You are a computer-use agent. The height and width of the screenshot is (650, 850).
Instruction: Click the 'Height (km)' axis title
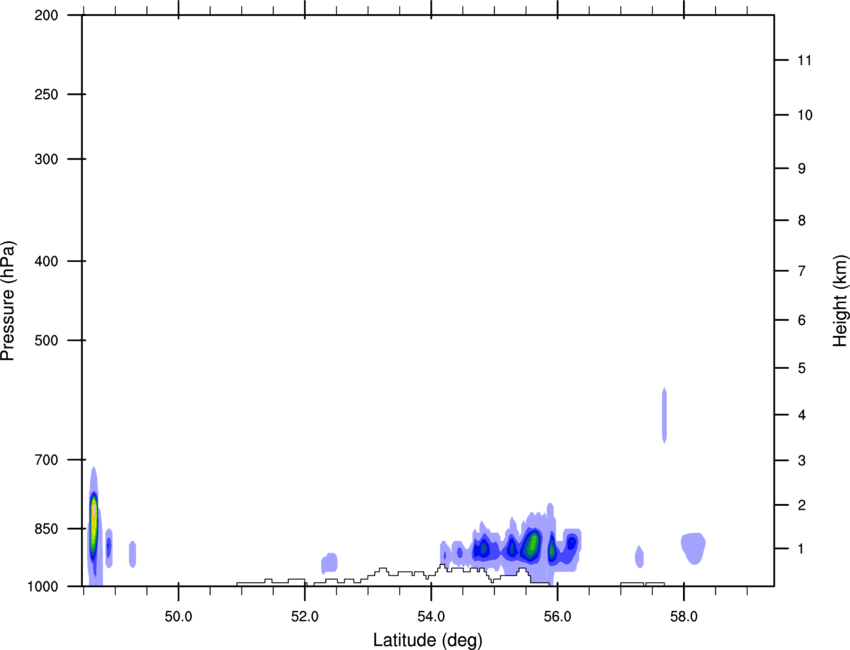pos(840,301)
